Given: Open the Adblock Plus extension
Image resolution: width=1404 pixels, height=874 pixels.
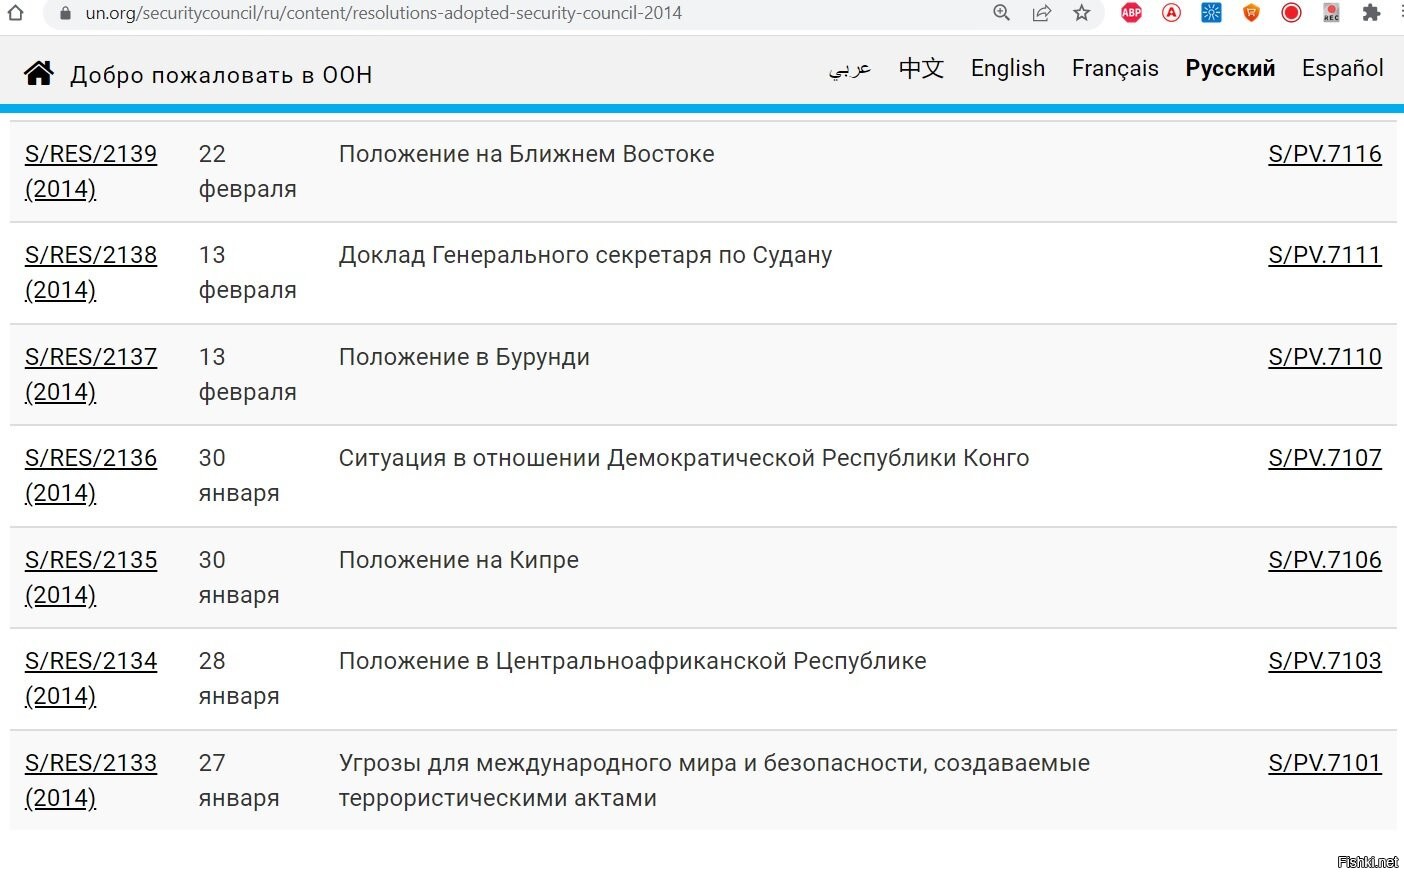Looking at the screenshot, I should pyautogui.click(x=1131, y=13).
